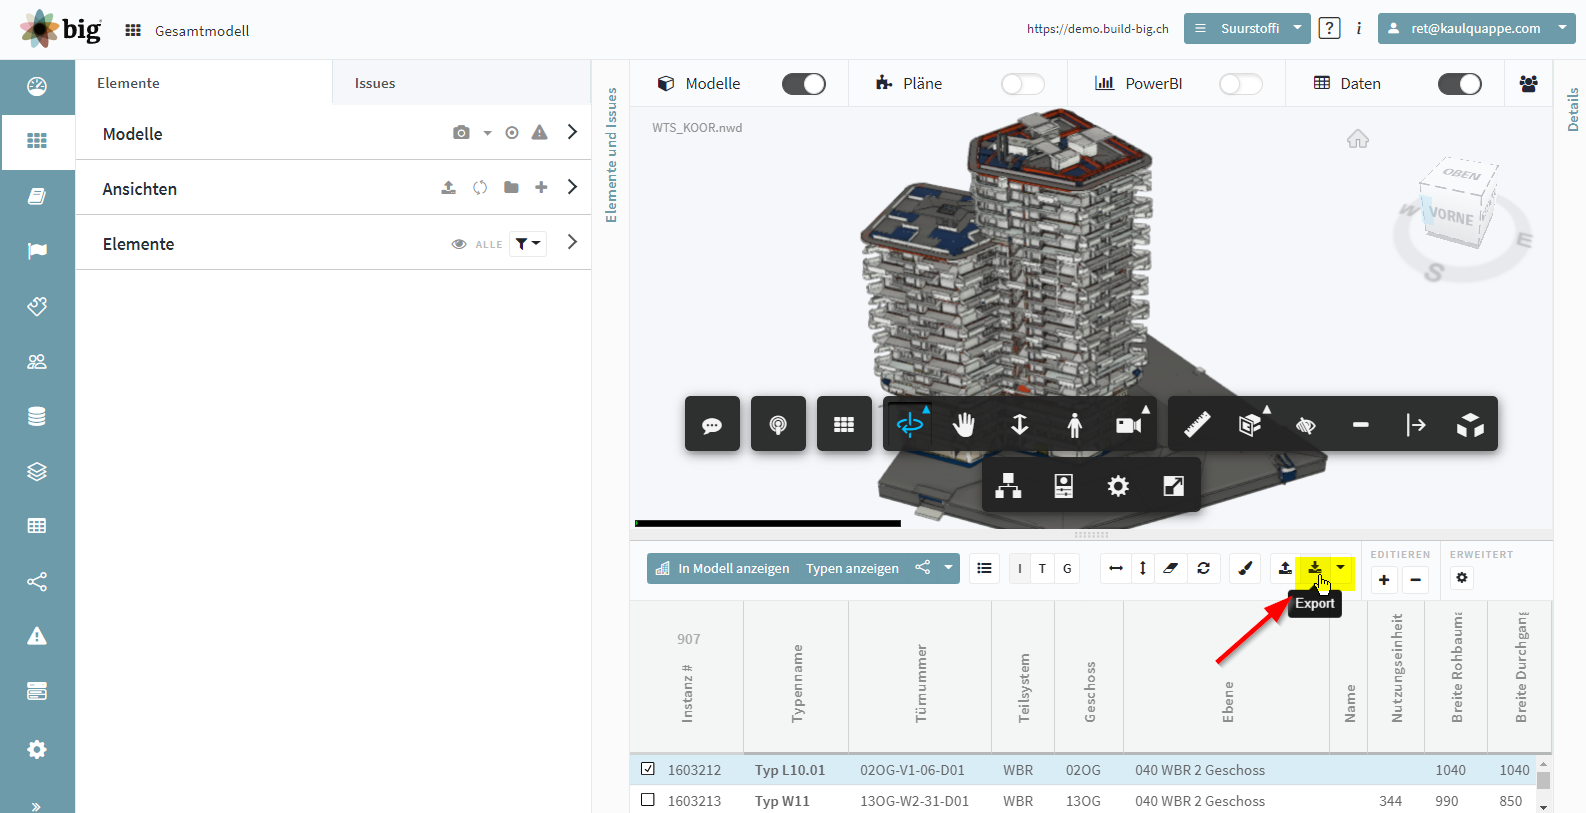Screen dimensions: 1586x813
Task: Click the plus icon in Ansichten row
Action: pyautogui.click(x=541, y=187)
